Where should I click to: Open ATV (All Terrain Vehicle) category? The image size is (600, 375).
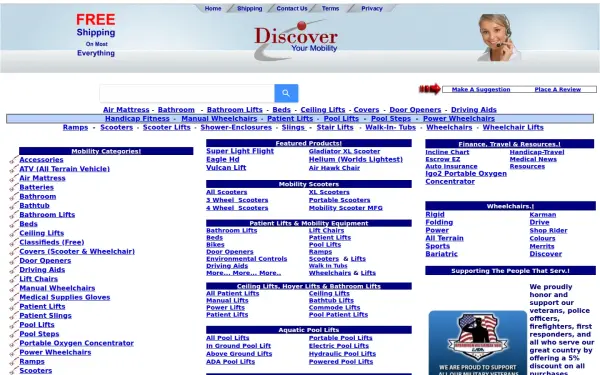click(65, 169)
